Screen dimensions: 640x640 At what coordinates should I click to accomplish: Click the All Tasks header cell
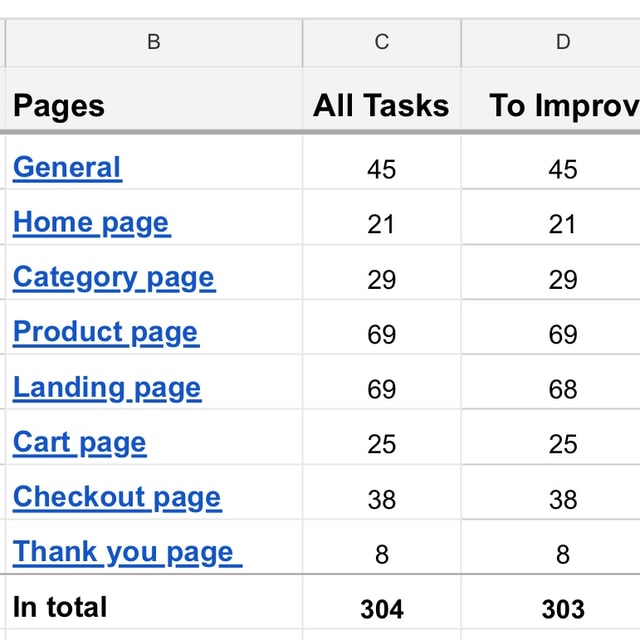coord(381,105)
